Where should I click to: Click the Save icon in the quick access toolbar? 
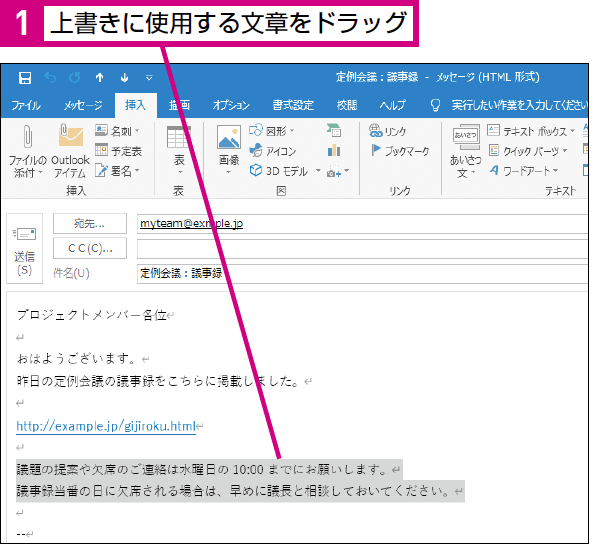[x=25, y=78]
